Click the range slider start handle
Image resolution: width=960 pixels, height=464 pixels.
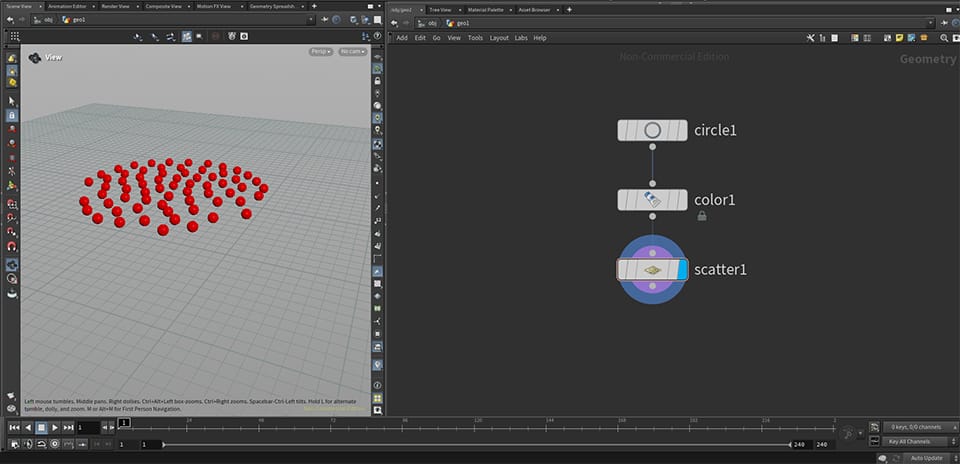coord(163,444)
